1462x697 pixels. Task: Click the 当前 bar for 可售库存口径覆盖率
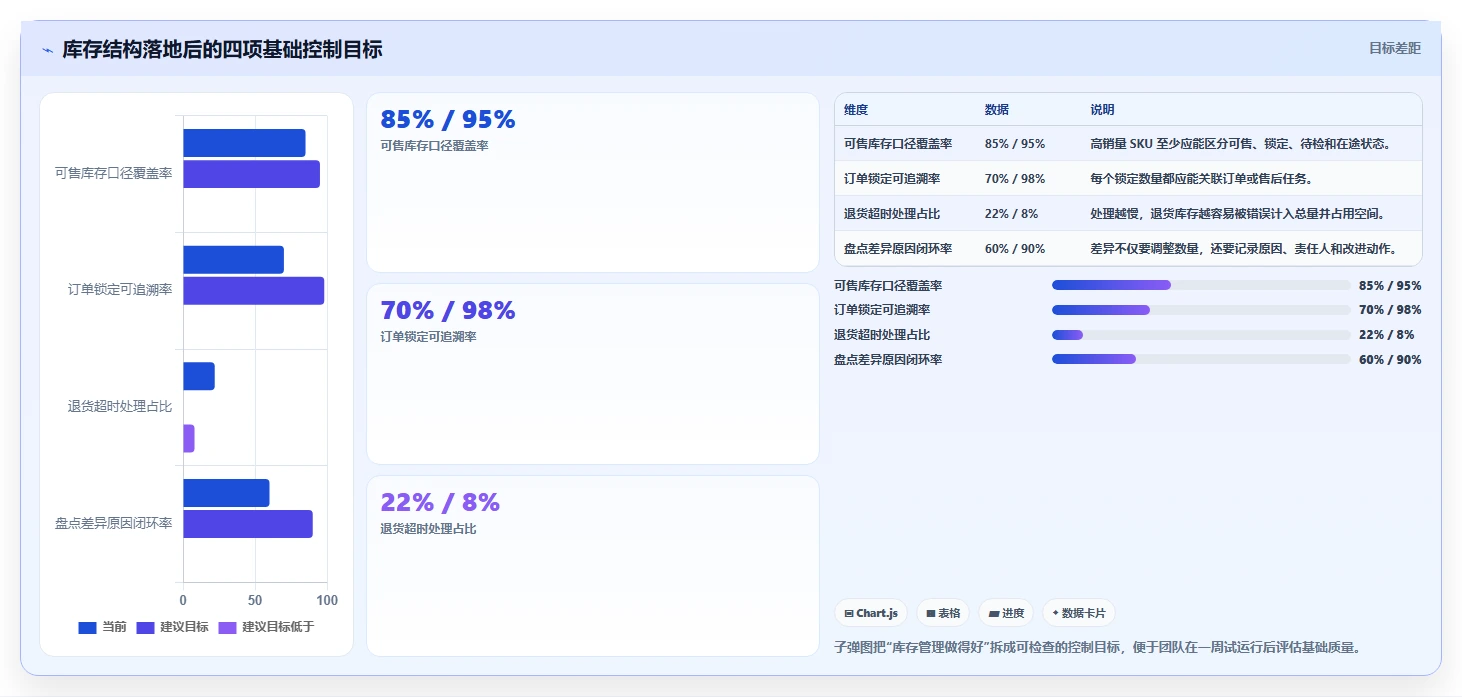pyautogui.click(x=244, y=143)
